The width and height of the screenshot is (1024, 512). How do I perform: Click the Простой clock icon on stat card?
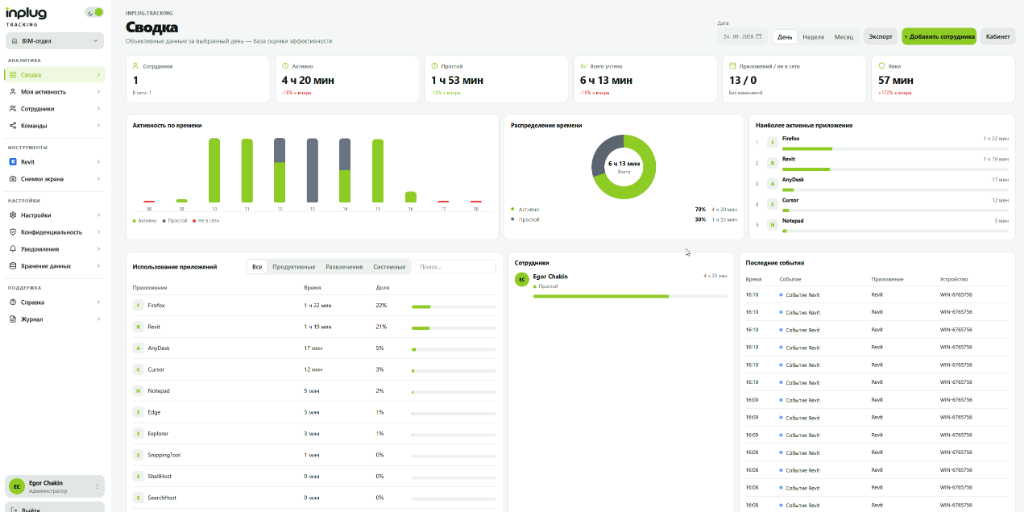tap(434, 66)
